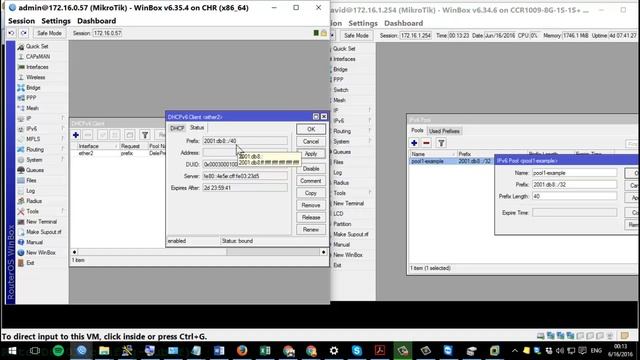The height and width of the screenshot is (360, 640).
Task: Click Make Supout.rif in left WinBox sidebar
Action: [x=43, y=232]
